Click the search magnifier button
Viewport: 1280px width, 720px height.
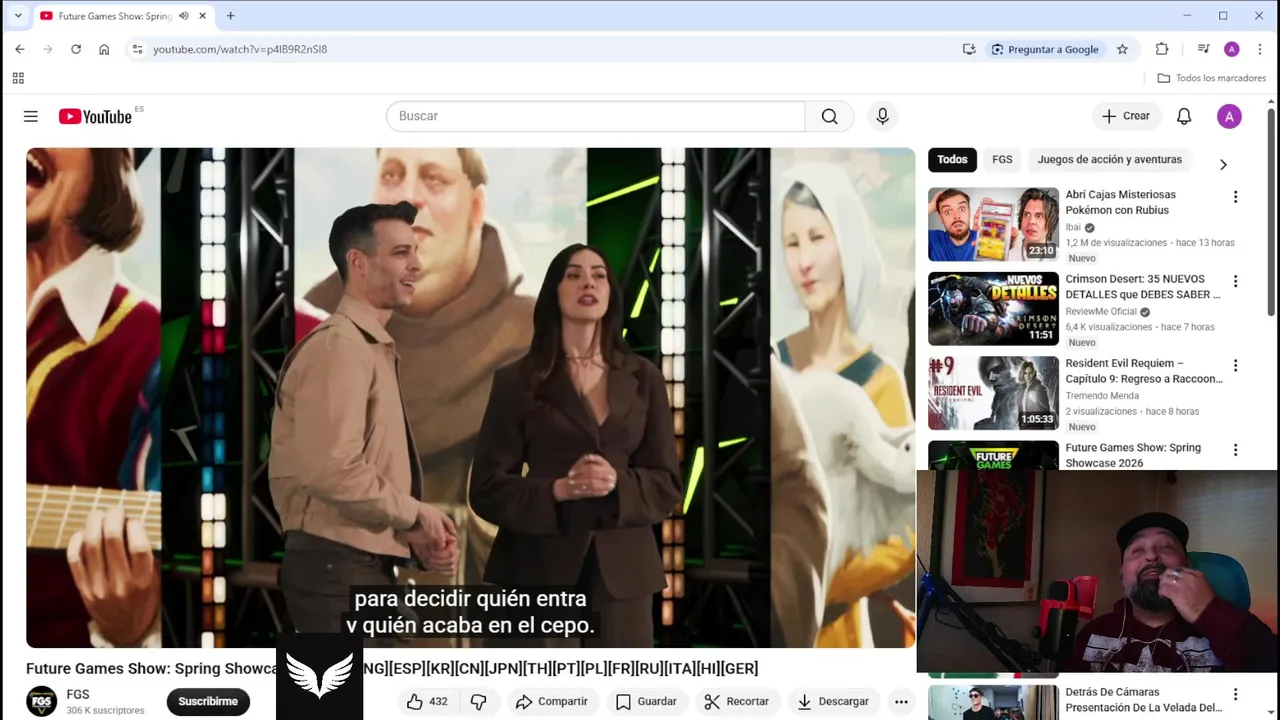829,116
